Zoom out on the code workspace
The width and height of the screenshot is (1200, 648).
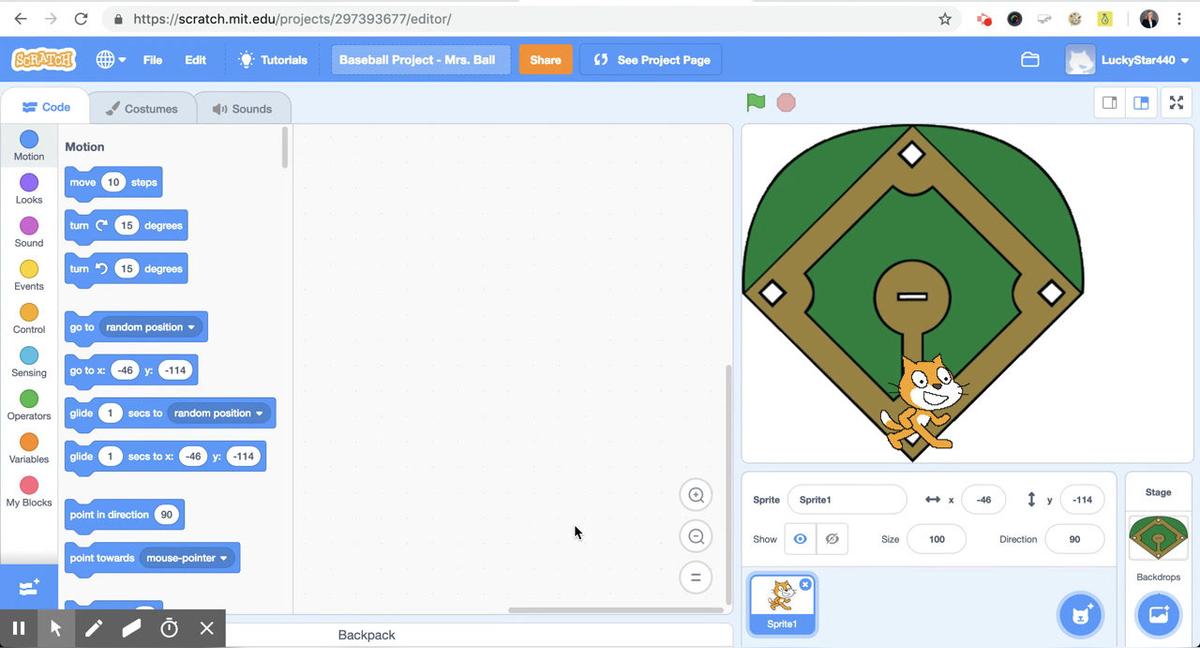coord(696,536)
